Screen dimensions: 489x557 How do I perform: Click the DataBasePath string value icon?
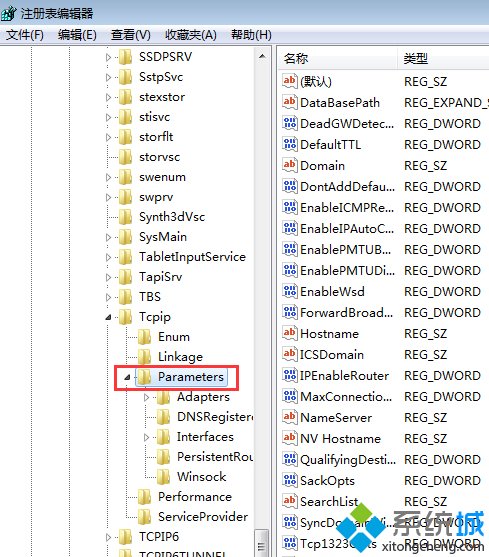[289, 102]
